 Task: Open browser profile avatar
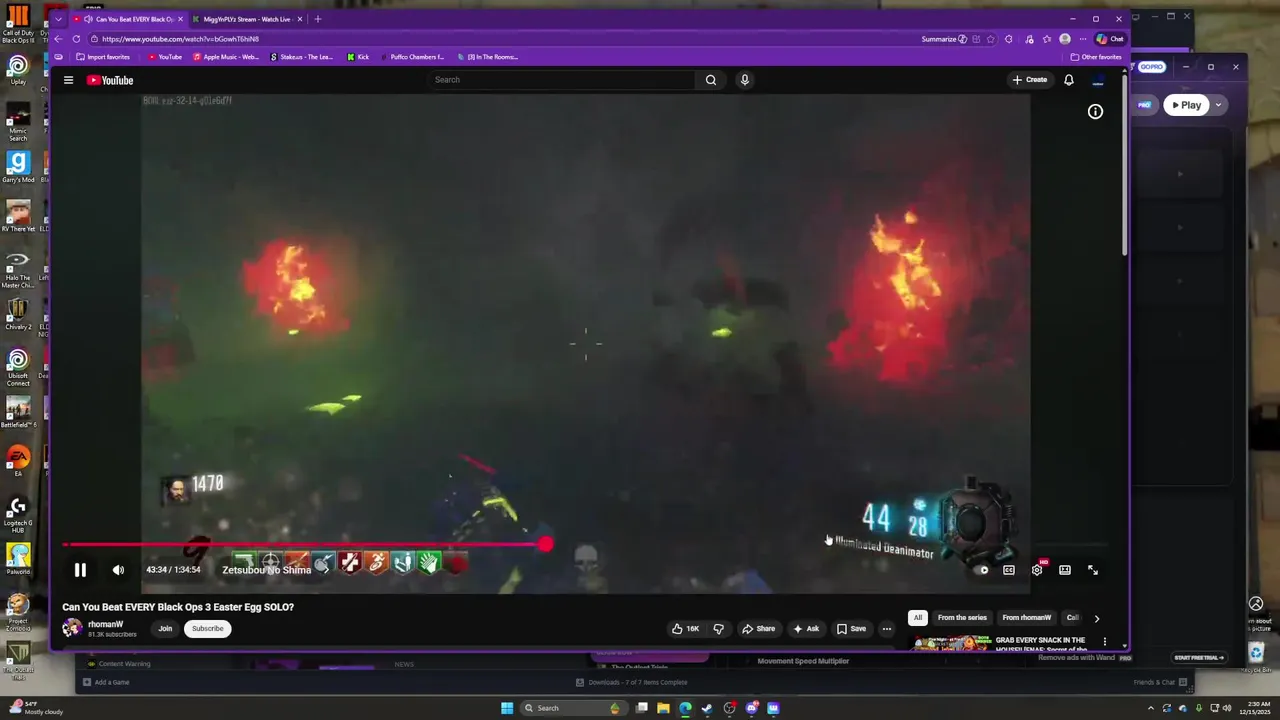(1065, 39)
